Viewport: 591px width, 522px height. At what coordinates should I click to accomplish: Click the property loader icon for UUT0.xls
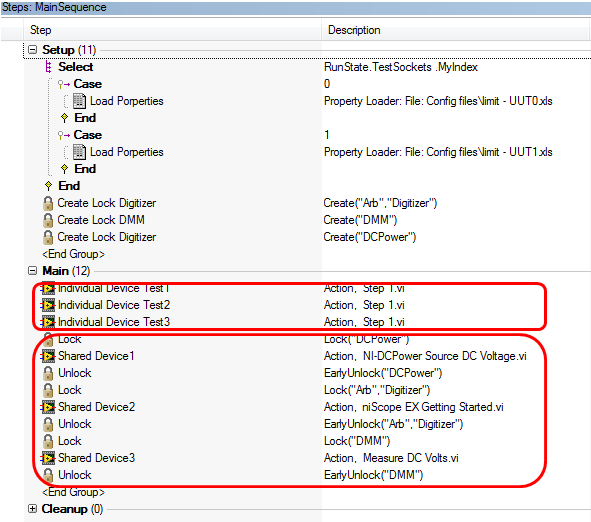point(79,101)
